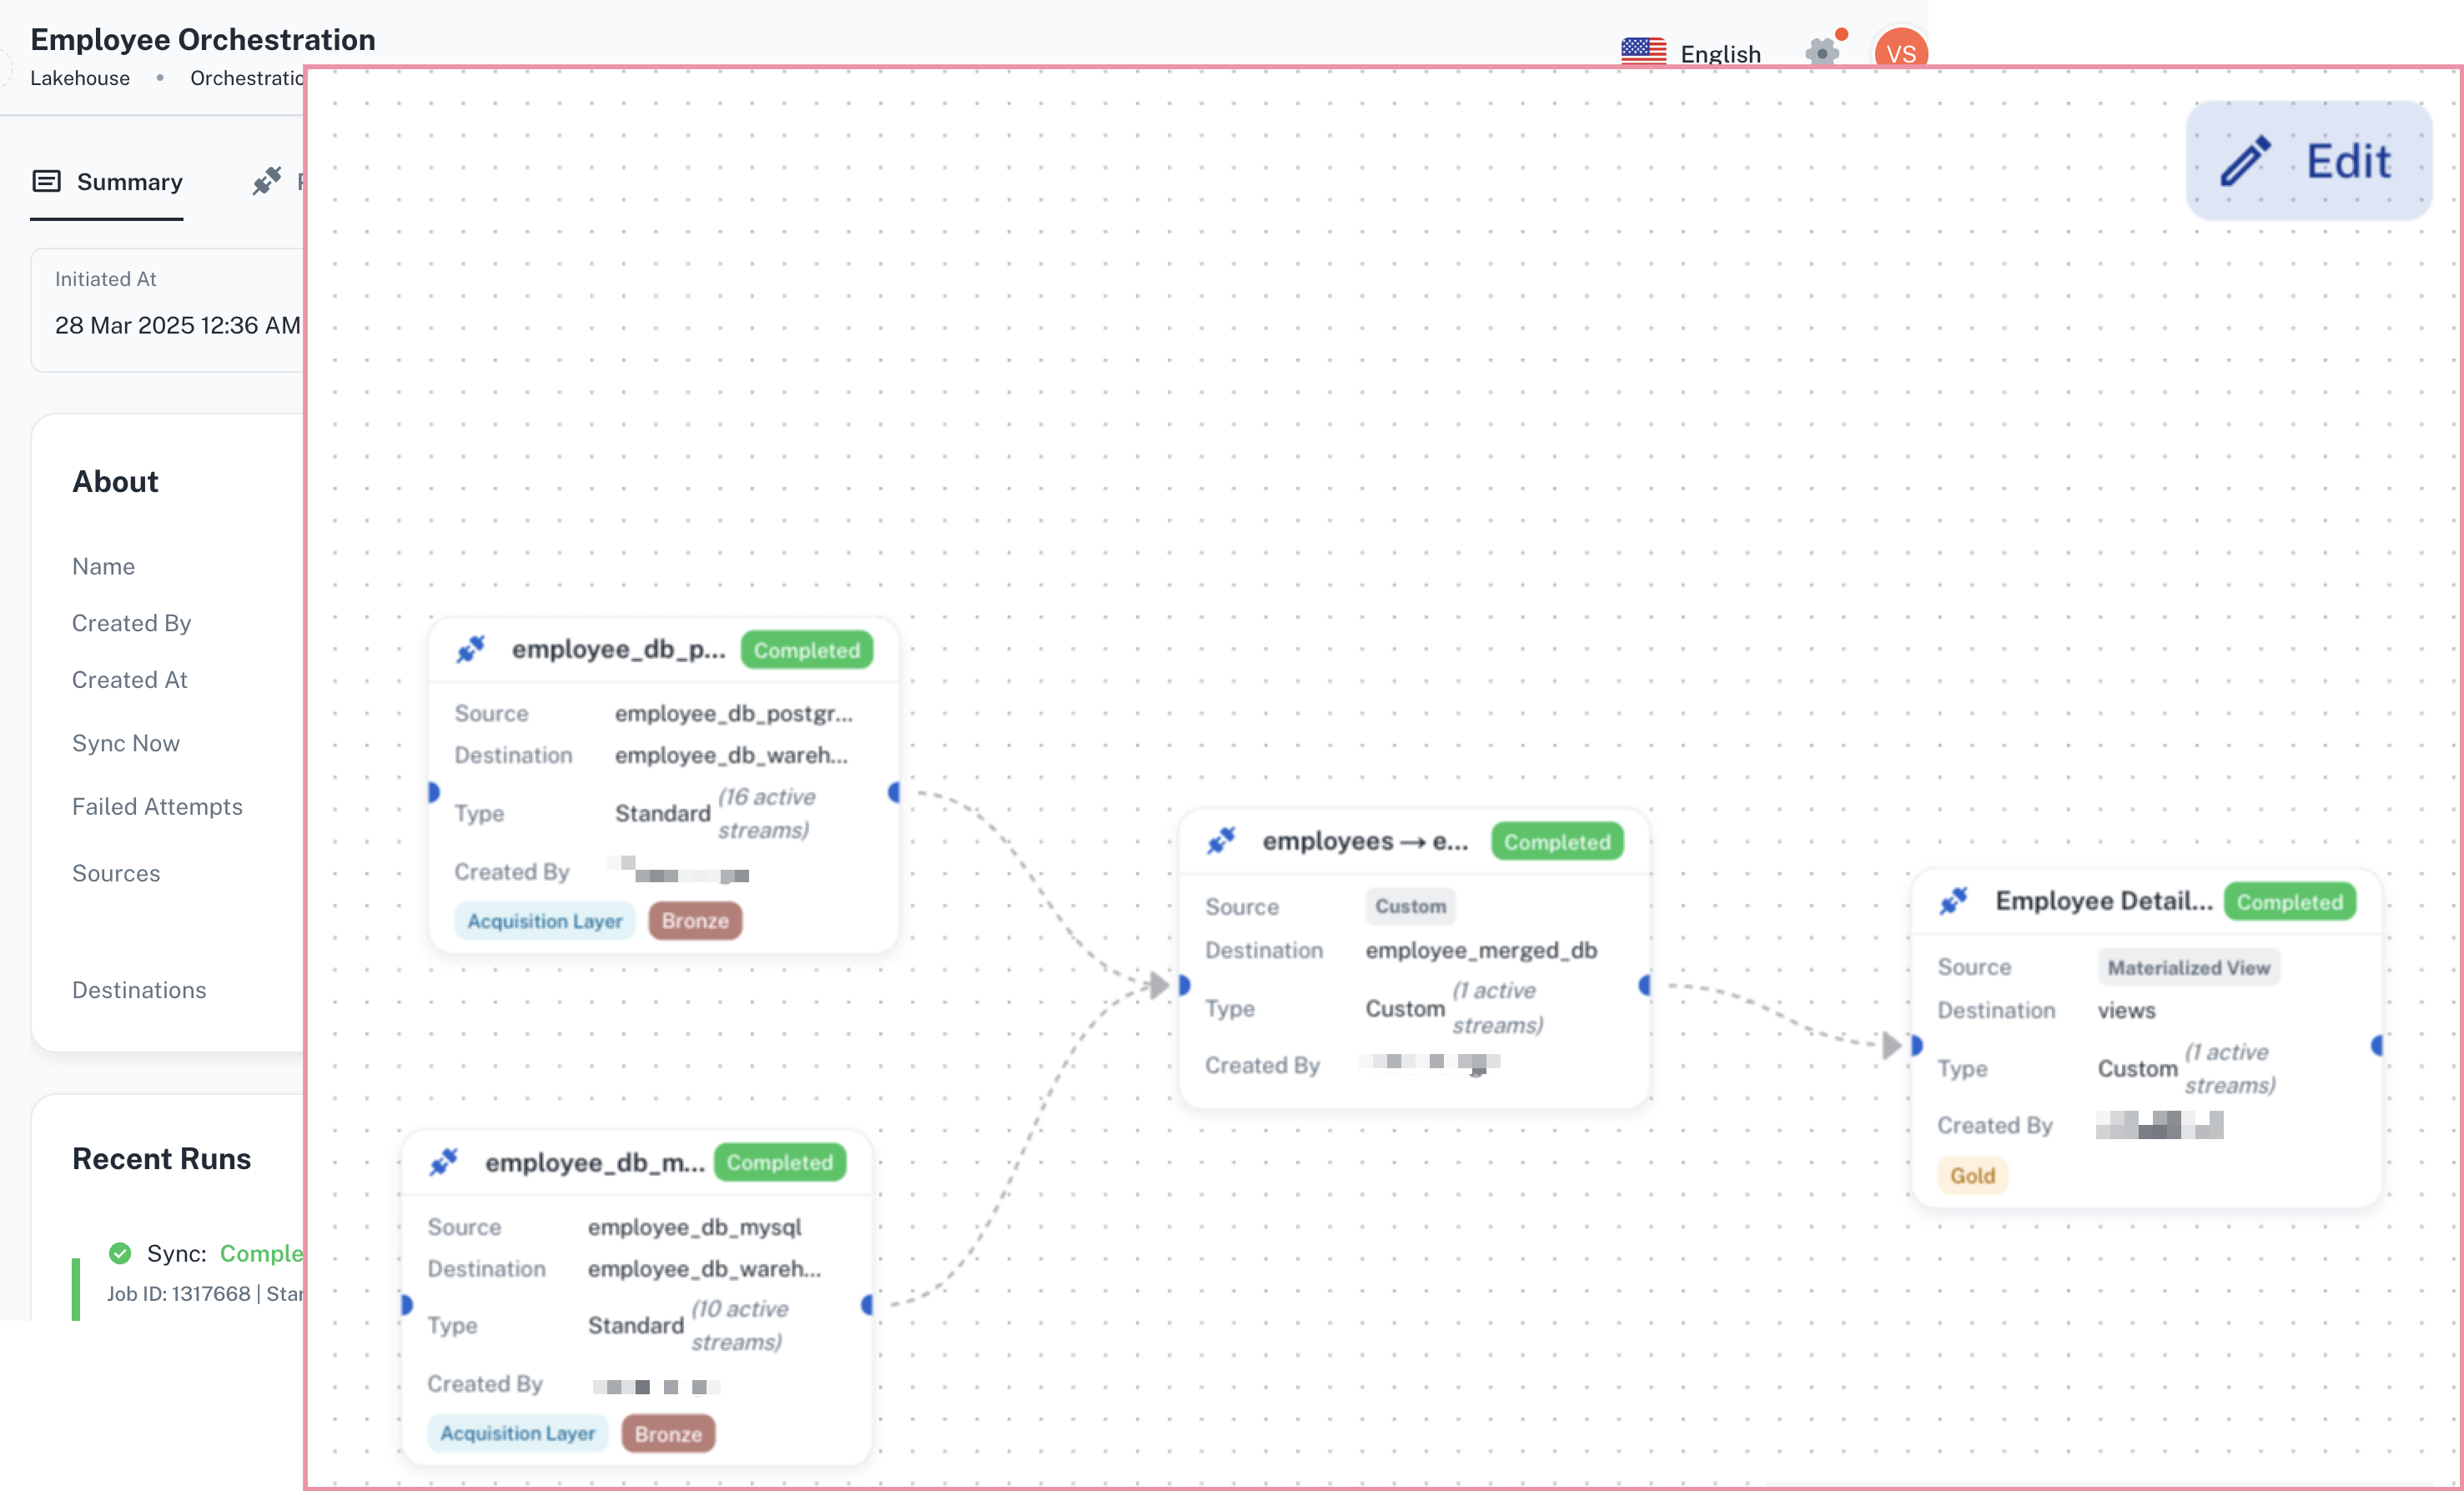
Task: Click the Custom source chip on the employees node
Action: coord(1410,906)
